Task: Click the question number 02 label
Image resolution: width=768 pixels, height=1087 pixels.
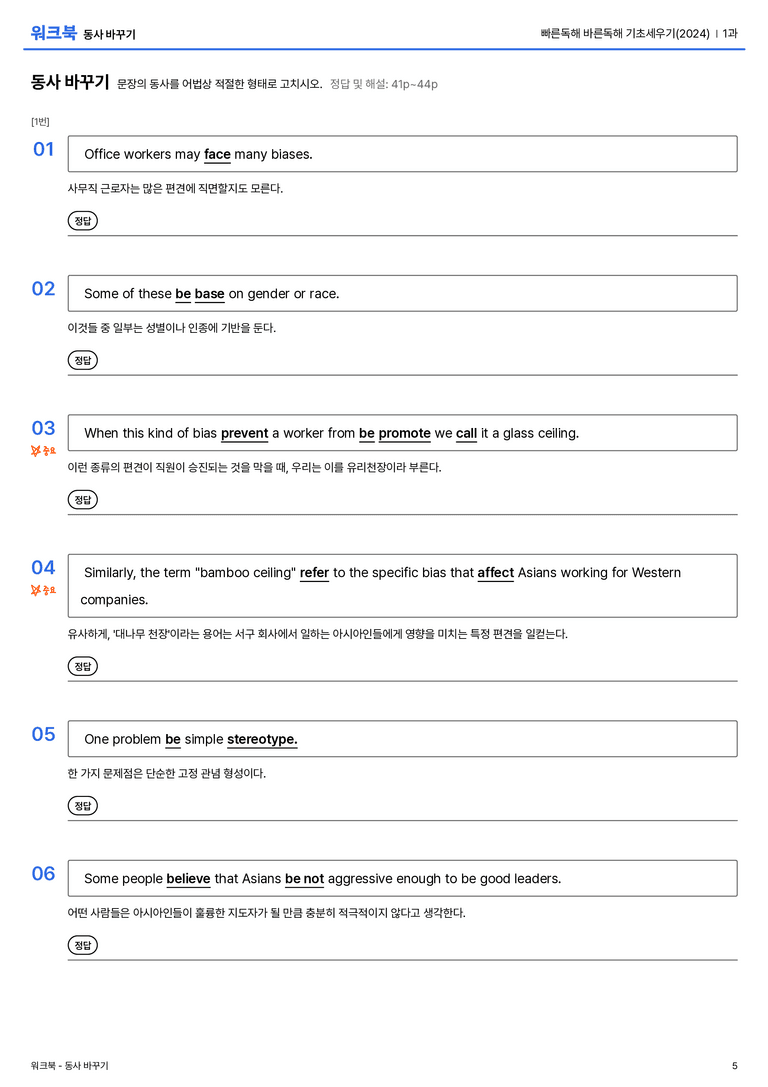Action: coord(43,288)
